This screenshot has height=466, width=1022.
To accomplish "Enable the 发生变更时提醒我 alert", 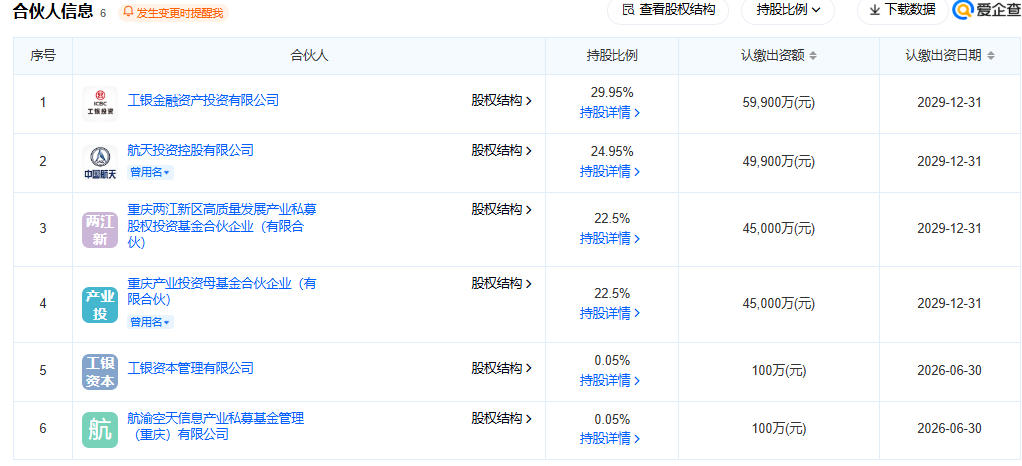I will pos(173,13).
